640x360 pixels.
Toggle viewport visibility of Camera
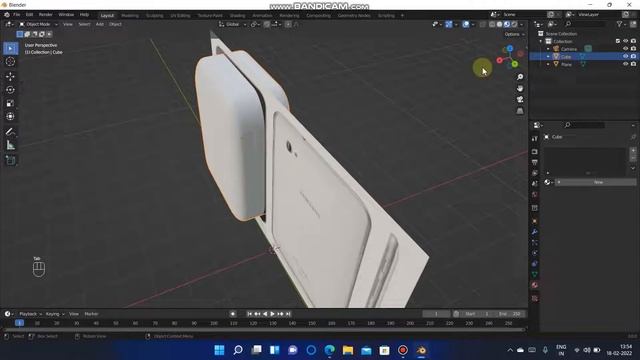(625, 49)
